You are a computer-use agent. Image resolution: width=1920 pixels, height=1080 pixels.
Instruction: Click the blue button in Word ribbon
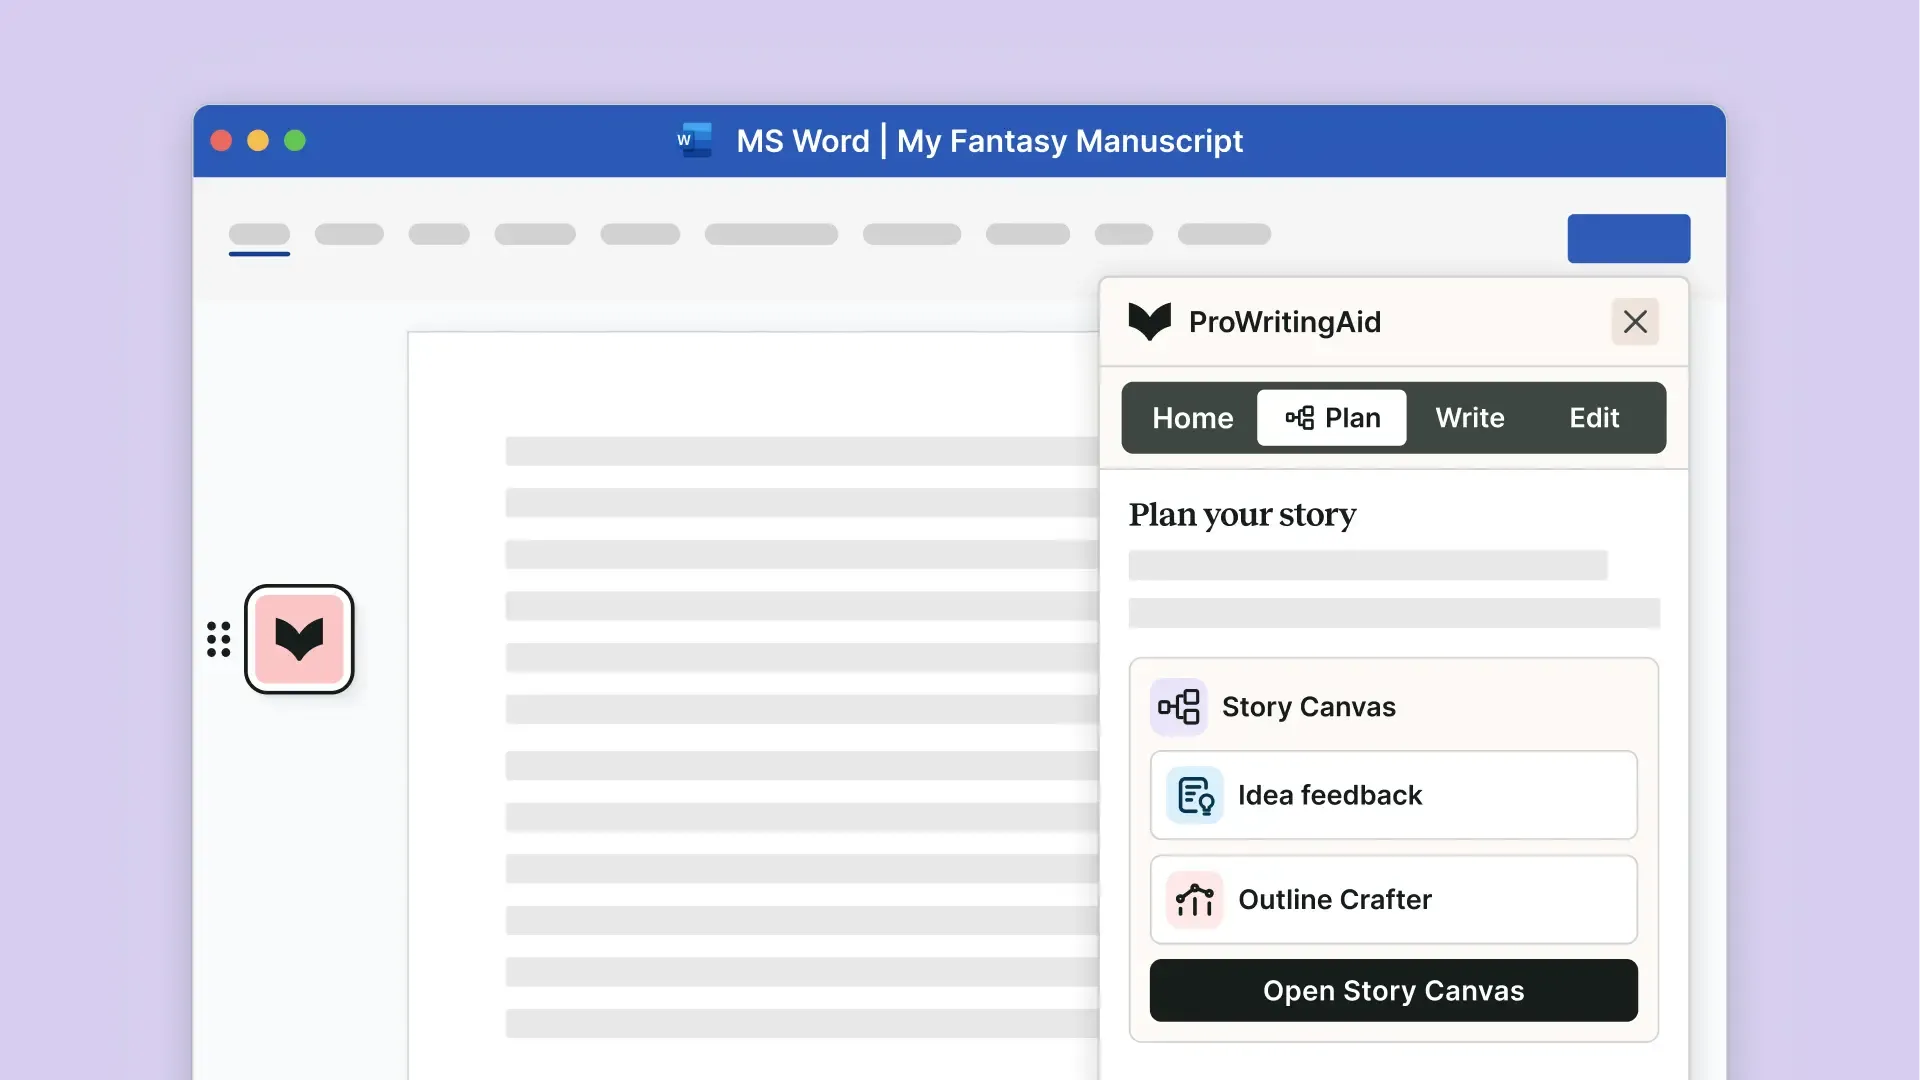click(1628, 239)
